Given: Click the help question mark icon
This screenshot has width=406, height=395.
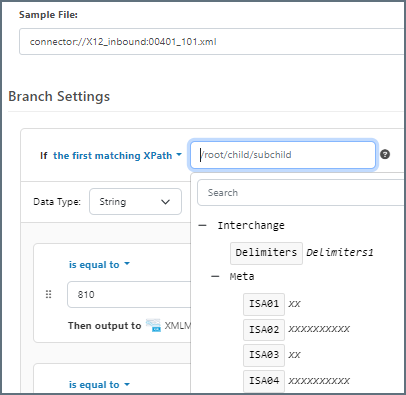Looking at the screenshot, I should 385,154.
